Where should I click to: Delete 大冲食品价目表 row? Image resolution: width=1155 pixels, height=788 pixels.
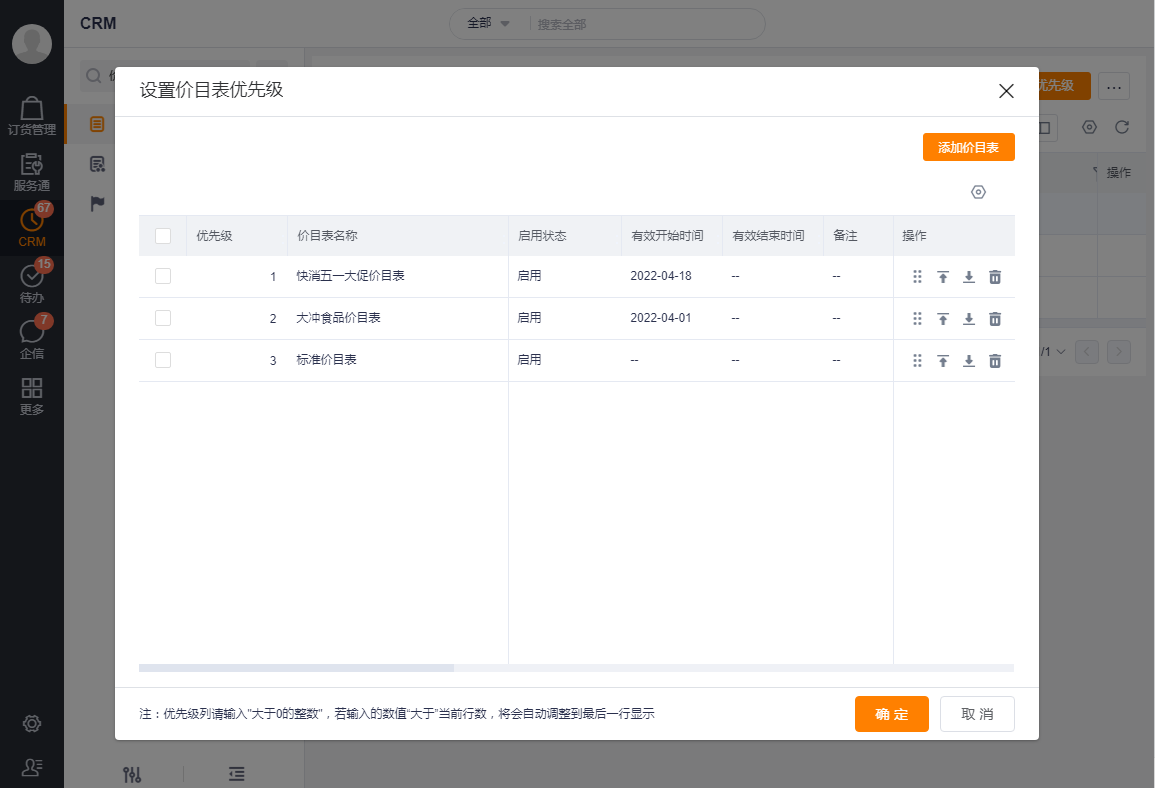(x=994, y=319)
